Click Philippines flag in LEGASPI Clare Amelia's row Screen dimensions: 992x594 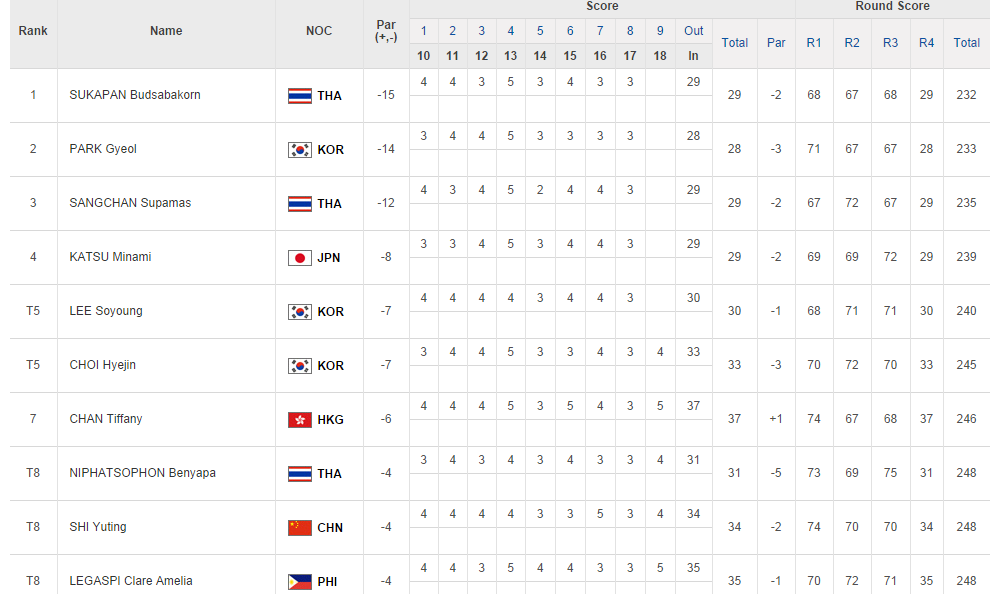[x=299, y=582]
